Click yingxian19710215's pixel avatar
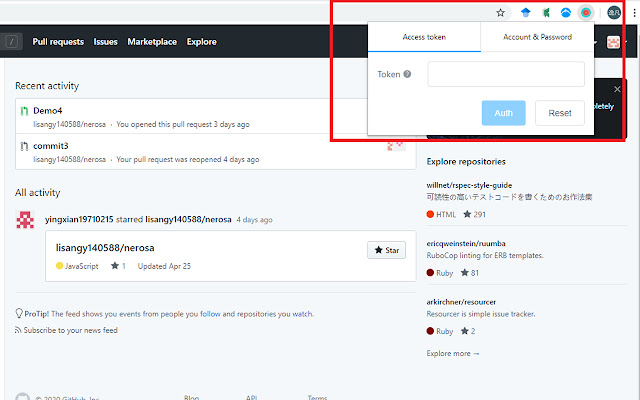 point(25,220)
